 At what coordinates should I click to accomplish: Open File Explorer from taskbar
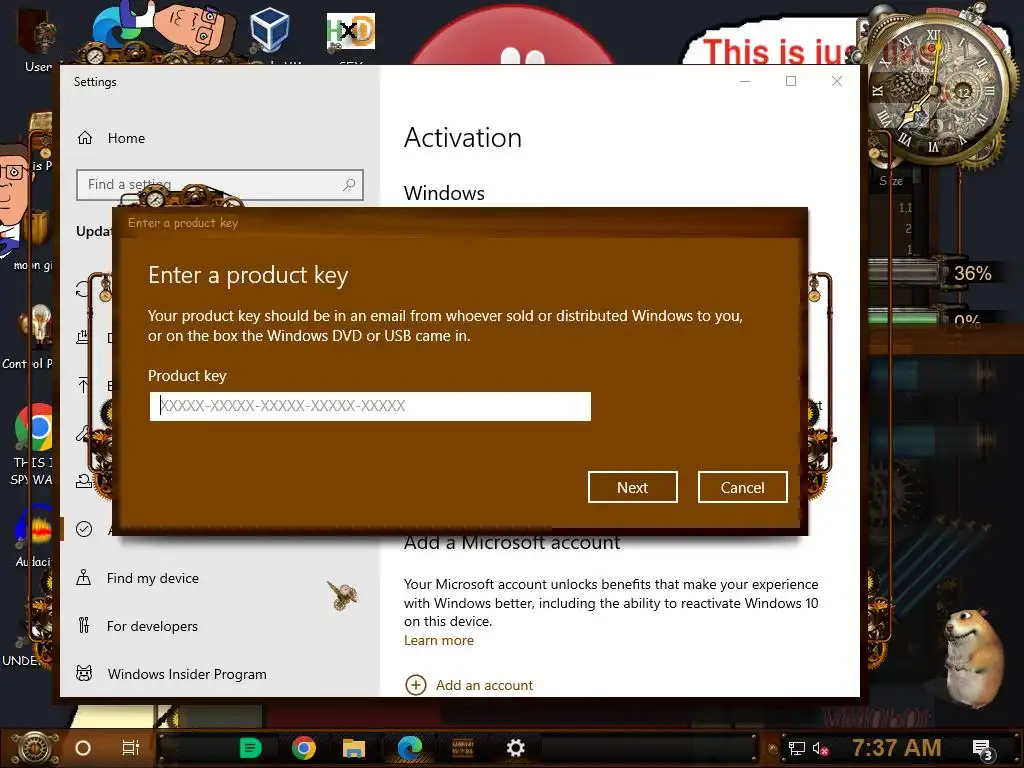coord(354,748)
